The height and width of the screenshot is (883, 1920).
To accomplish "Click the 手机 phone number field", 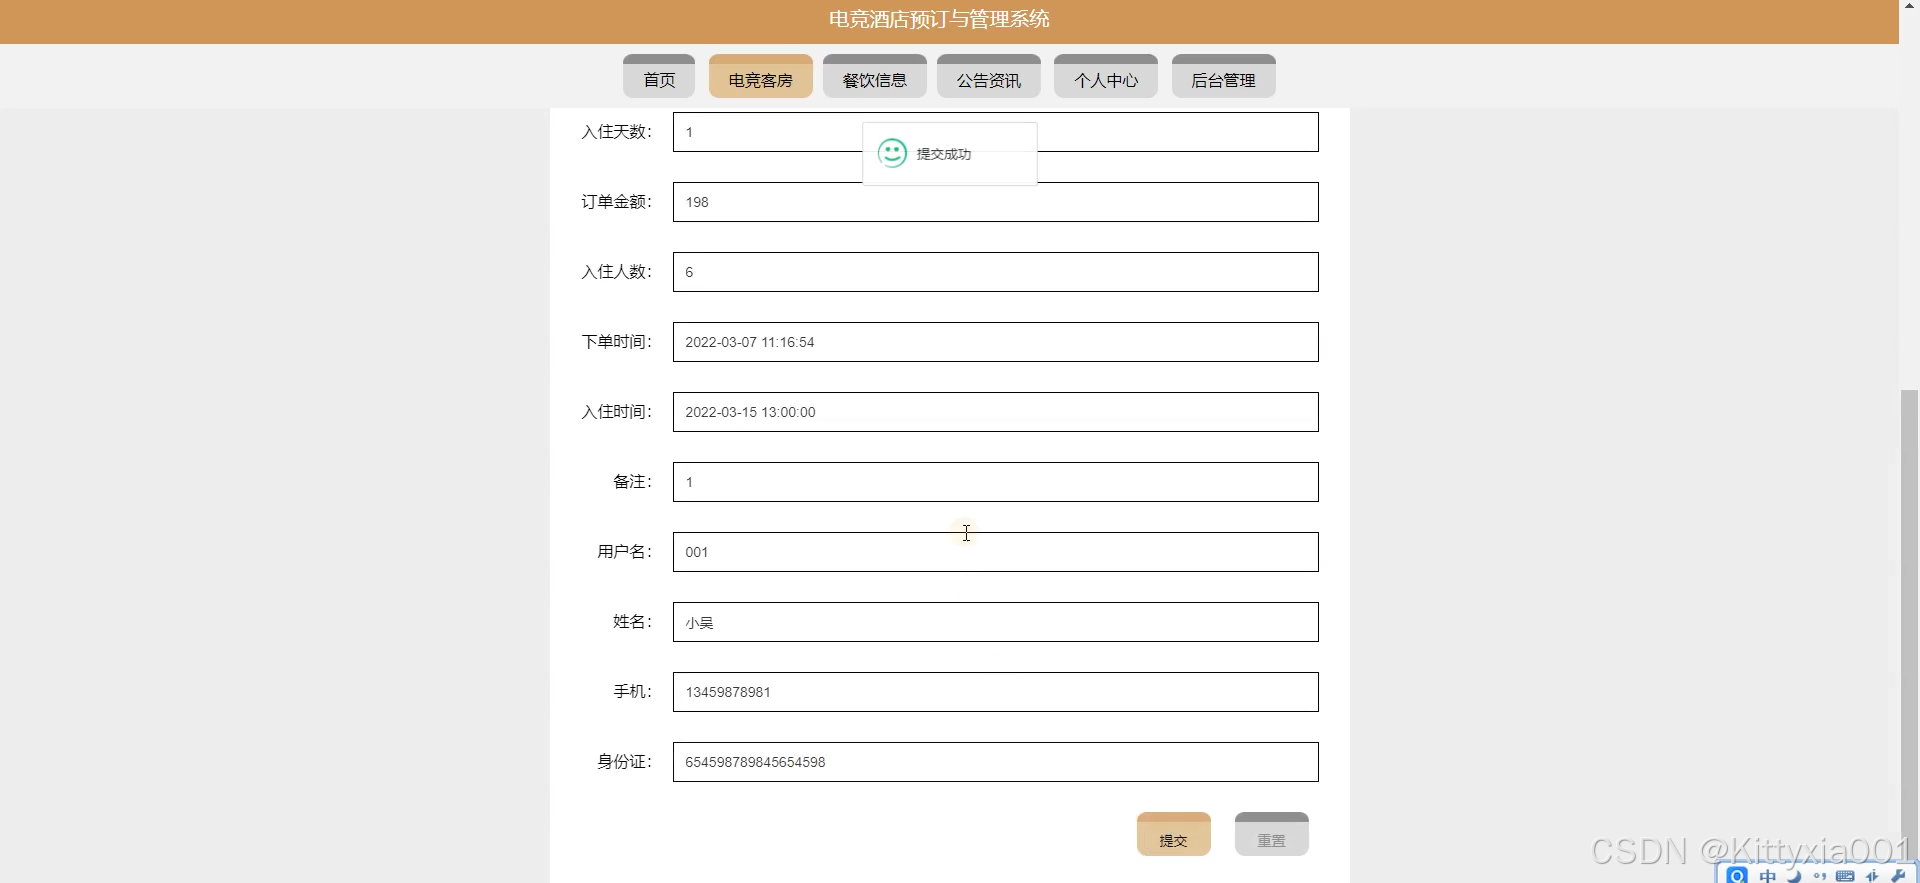I will click(x=996, y=692).
